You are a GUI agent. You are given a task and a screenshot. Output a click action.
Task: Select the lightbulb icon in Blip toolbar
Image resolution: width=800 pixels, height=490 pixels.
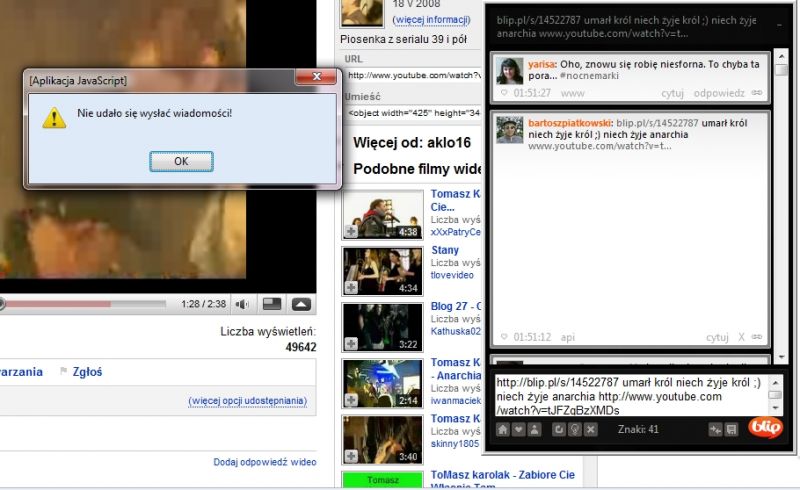coord(574,429)
